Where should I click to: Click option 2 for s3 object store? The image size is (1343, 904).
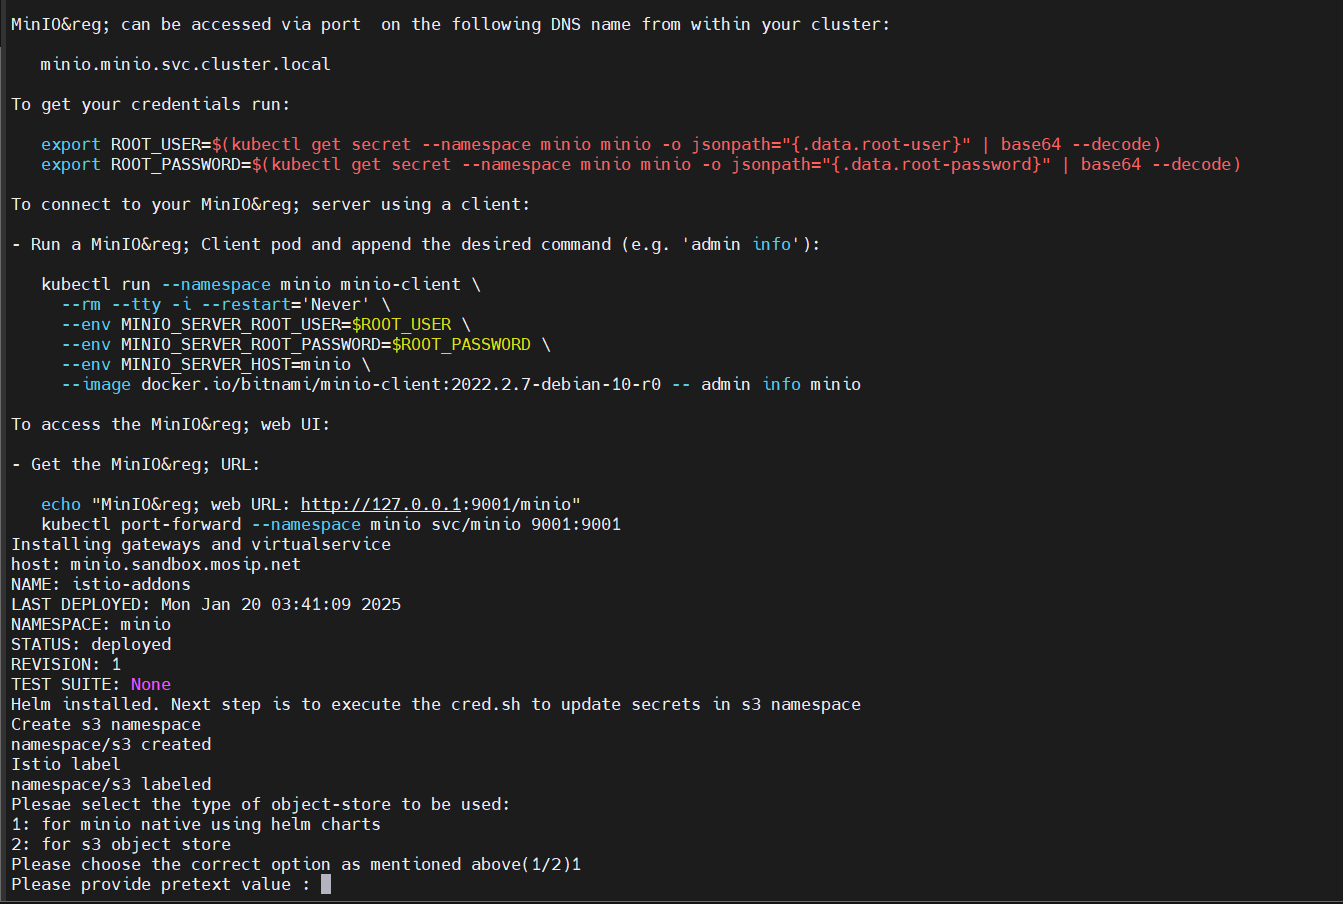pos(120,844)
